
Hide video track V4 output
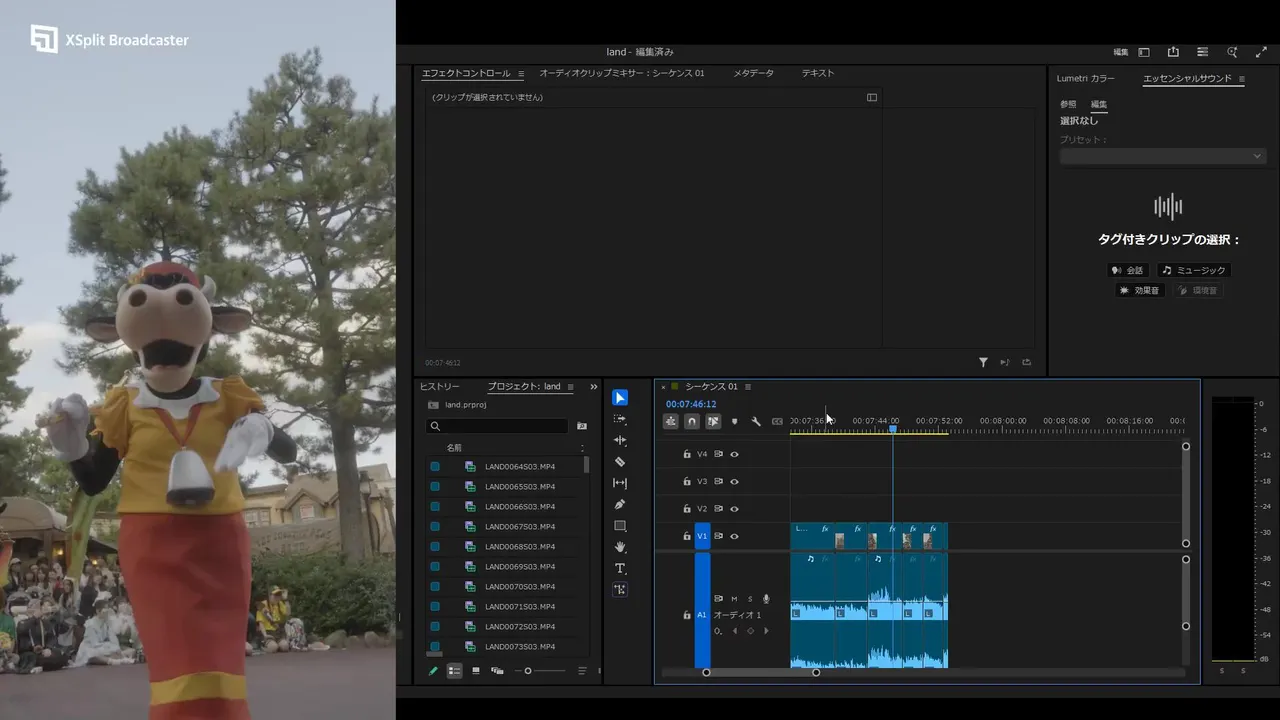[x=734, y=454]
